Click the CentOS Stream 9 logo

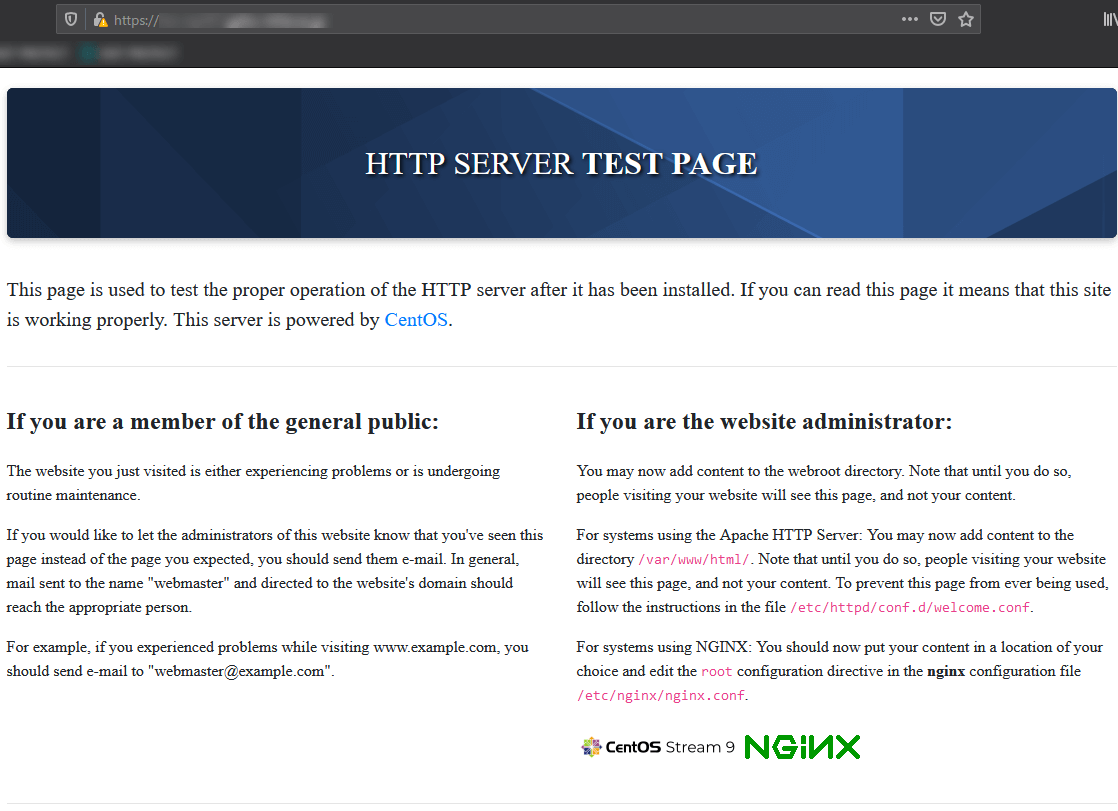(657, 747)
